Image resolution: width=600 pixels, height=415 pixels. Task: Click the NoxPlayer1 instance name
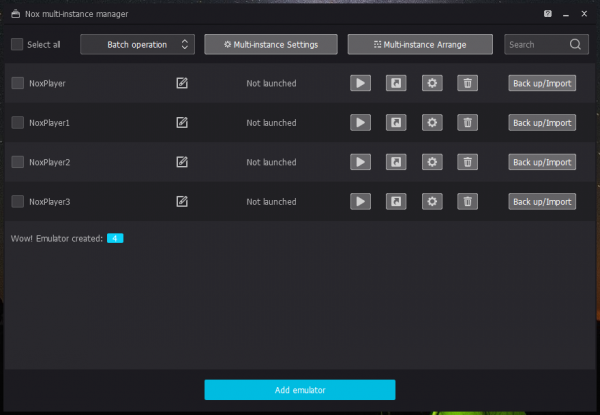[x=49, y=123]
